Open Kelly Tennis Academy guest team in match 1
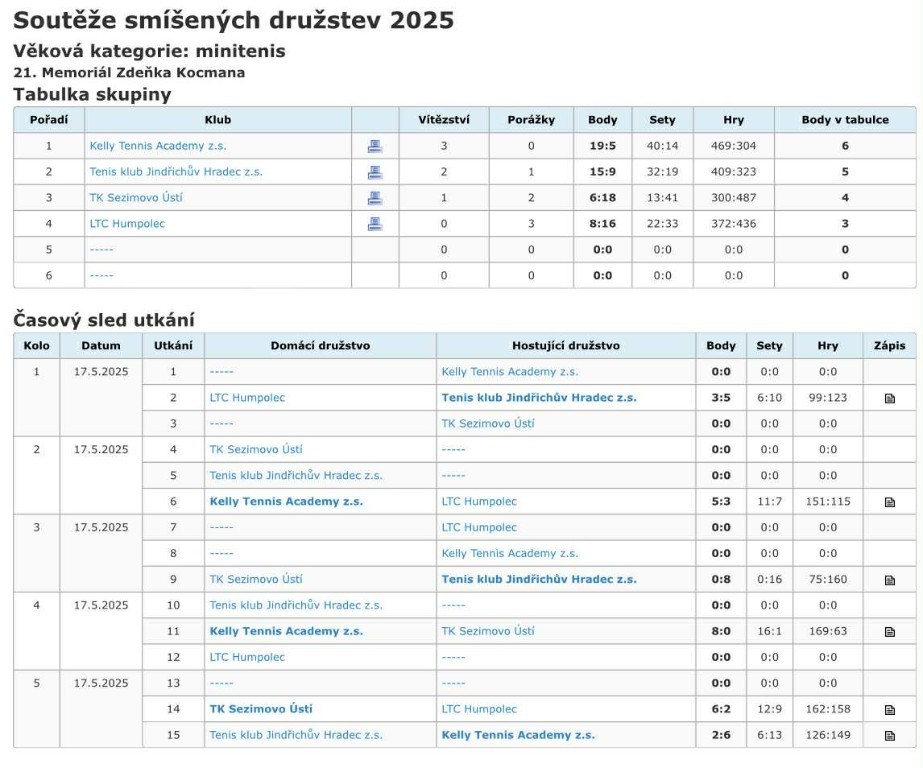The width and height of the screenshot is (923, 768). coord(510,372)
